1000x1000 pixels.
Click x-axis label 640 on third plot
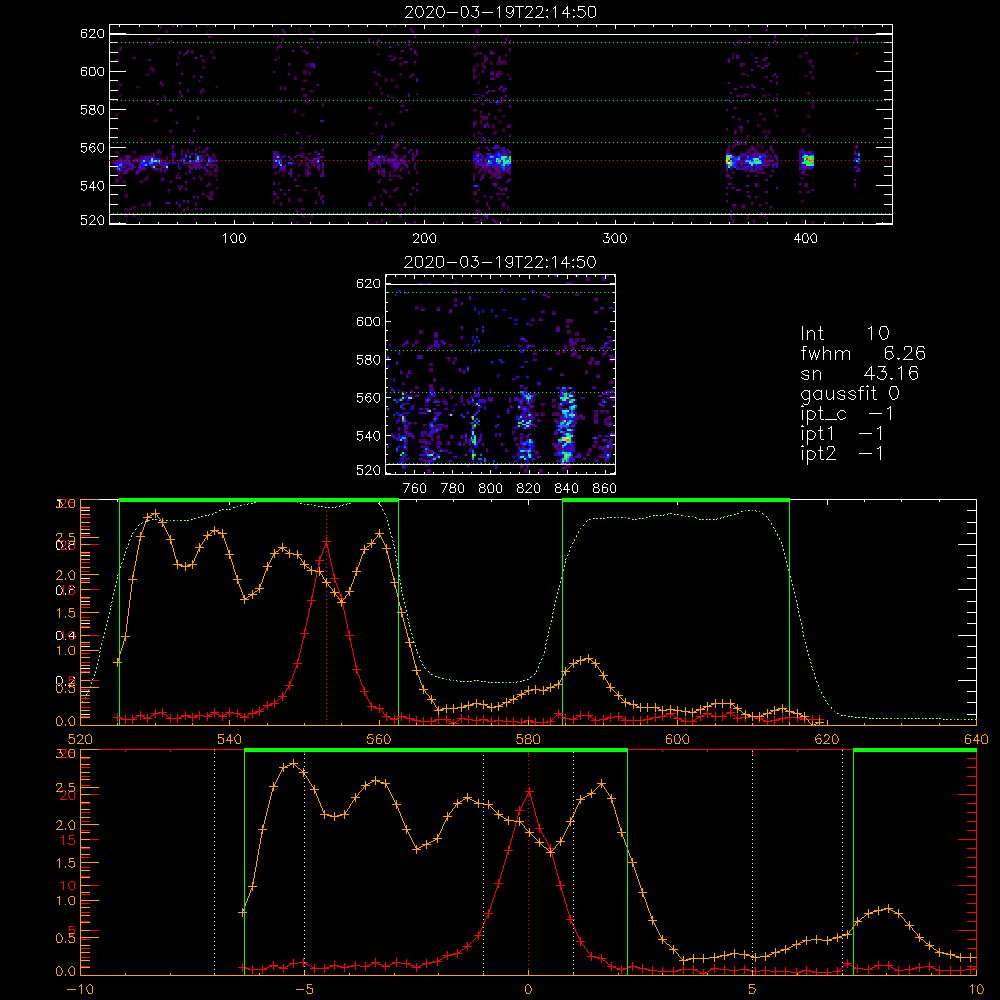click(x=976, y=740)
